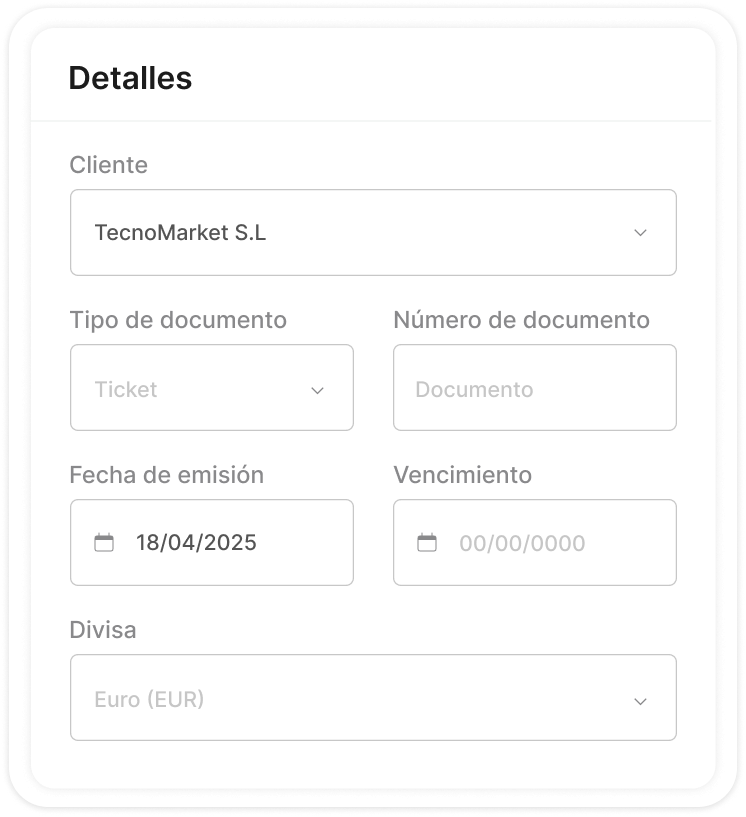Image resolution: width=746 pixels, height=817 pixels.
Task: Open the Divisa currency dropdown
Action: pos(373,698)
